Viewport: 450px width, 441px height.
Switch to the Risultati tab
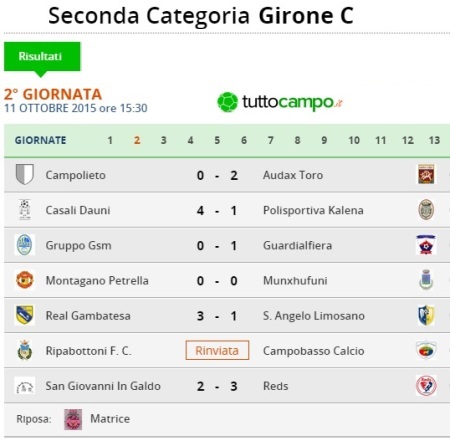point(42,56)
